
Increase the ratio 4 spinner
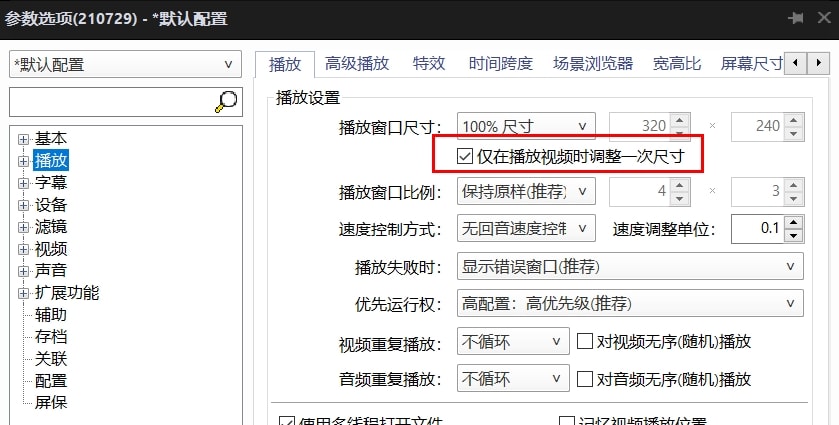pyautogui.click(x=680, y=185)
